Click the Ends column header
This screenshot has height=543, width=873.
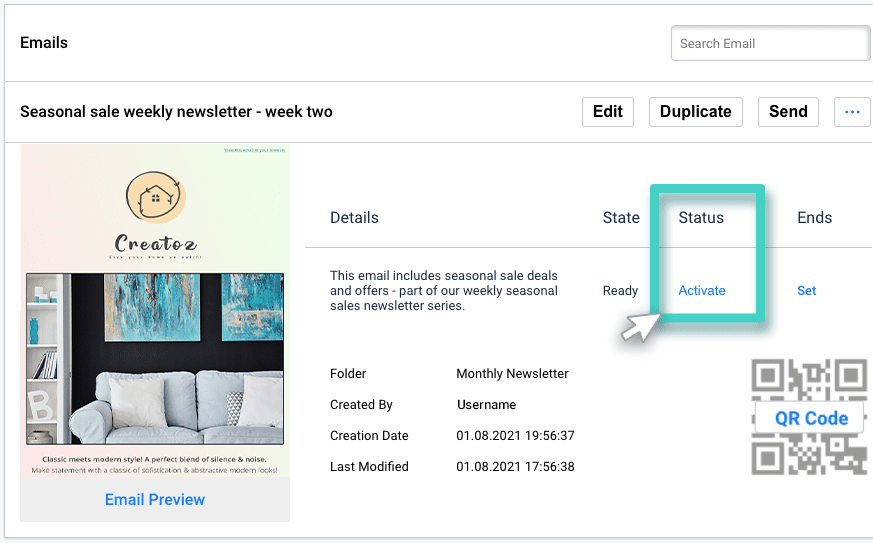814,218
